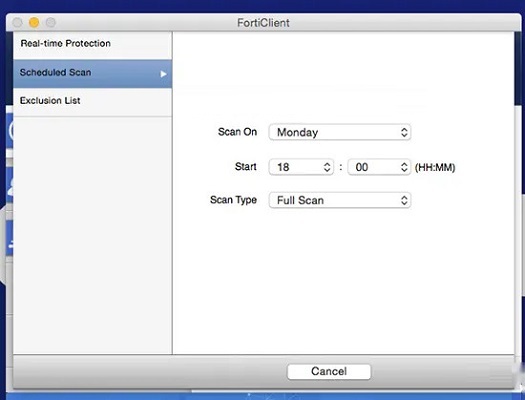Expand the Scan Type dropdown showing Full Scan
The height and width of the screenshot is (400, 525).
[340, 201]
